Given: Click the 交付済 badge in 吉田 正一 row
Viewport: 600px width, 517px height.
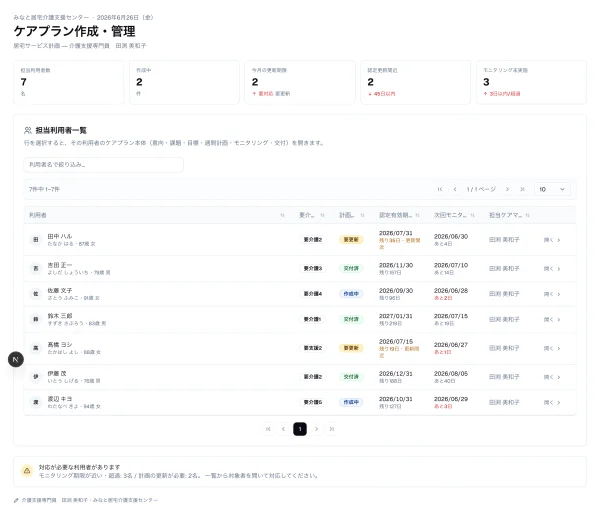Looking at the screenshot, I should pos(351,268).
